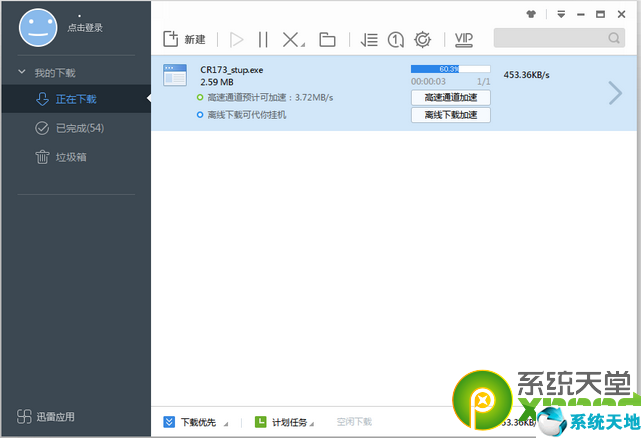Click the 离线下载加速 button
The height and width of the screenshot is (438, 641).
pyautogui.click(x=450, y=115)
